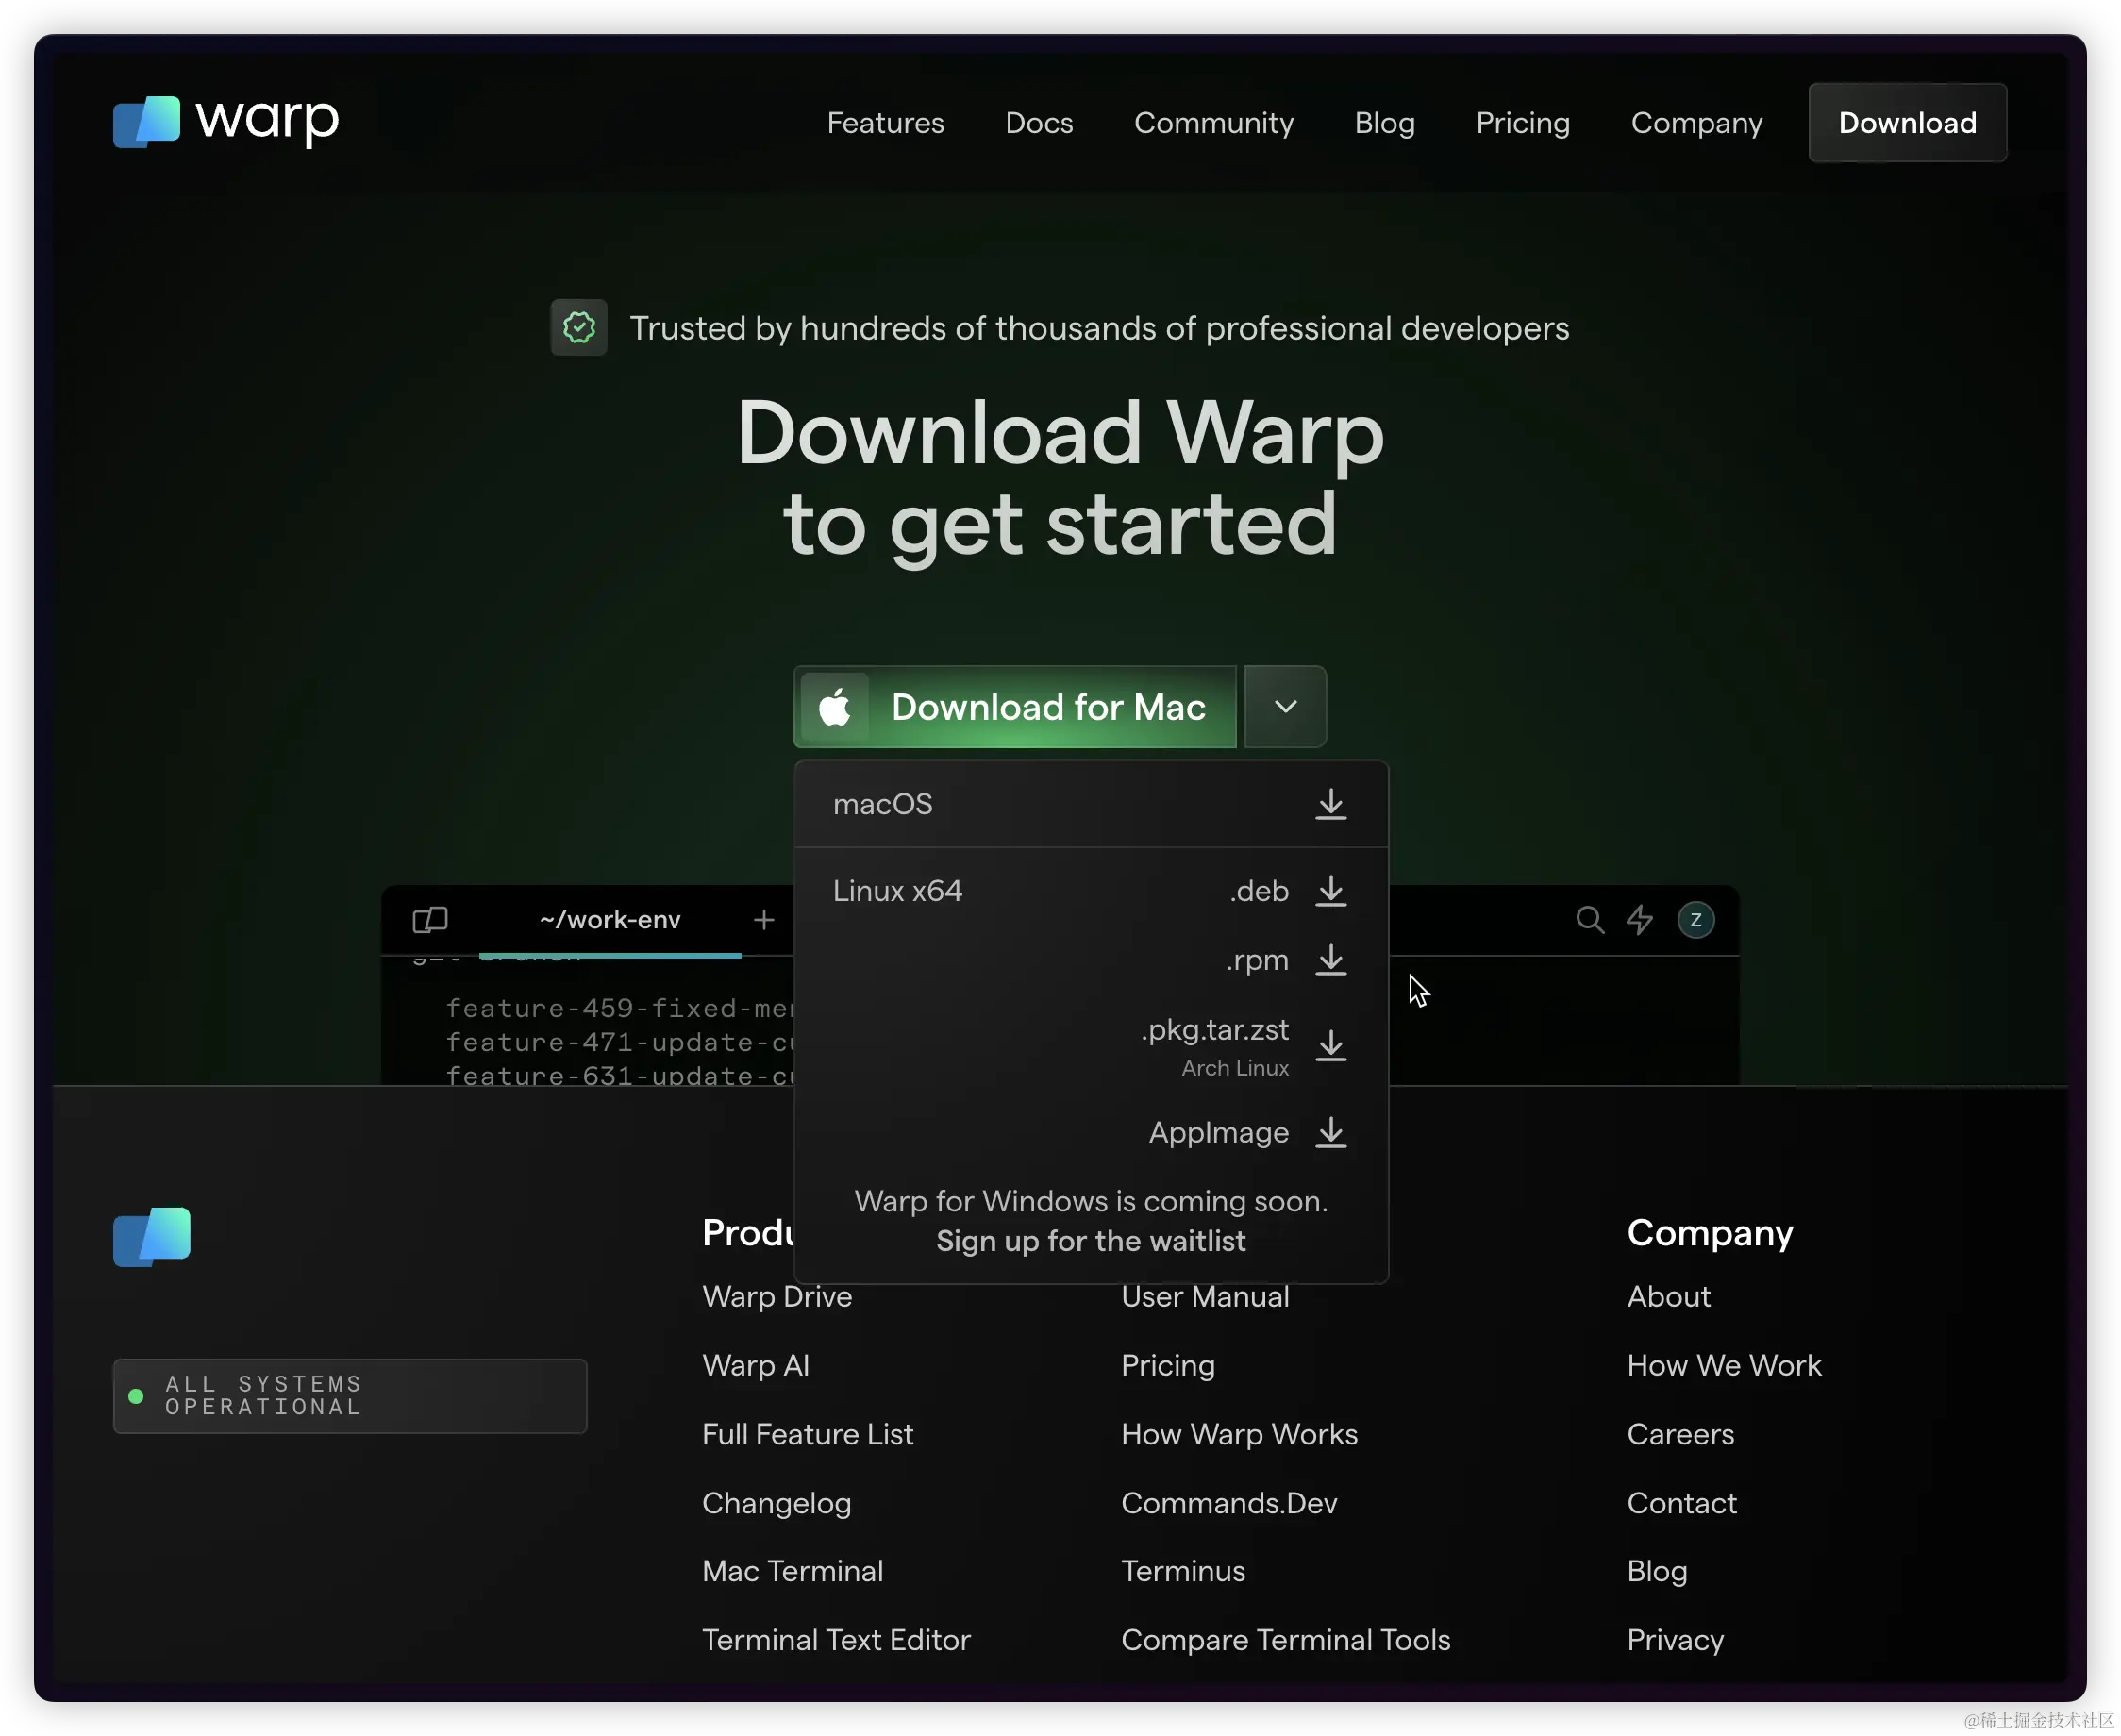Open All Systems Operational status badge
2121x1736 pixels.
pyautogui.click(x=349, y=1395)
